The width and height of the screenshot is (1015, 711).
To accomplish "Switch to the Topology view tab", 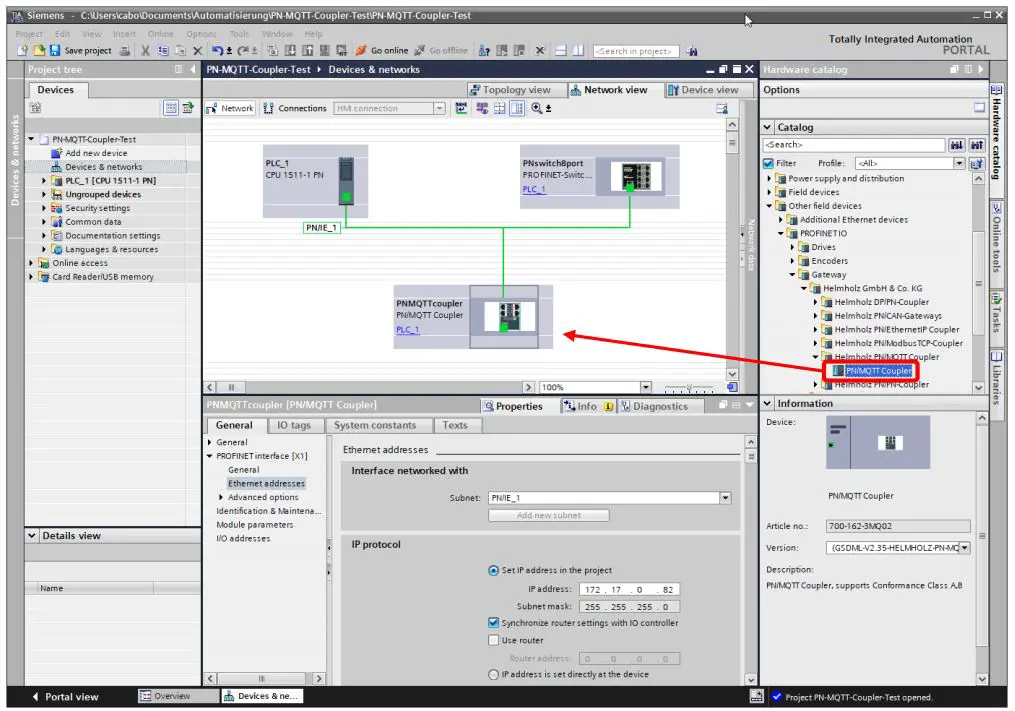I will (510, 90).
